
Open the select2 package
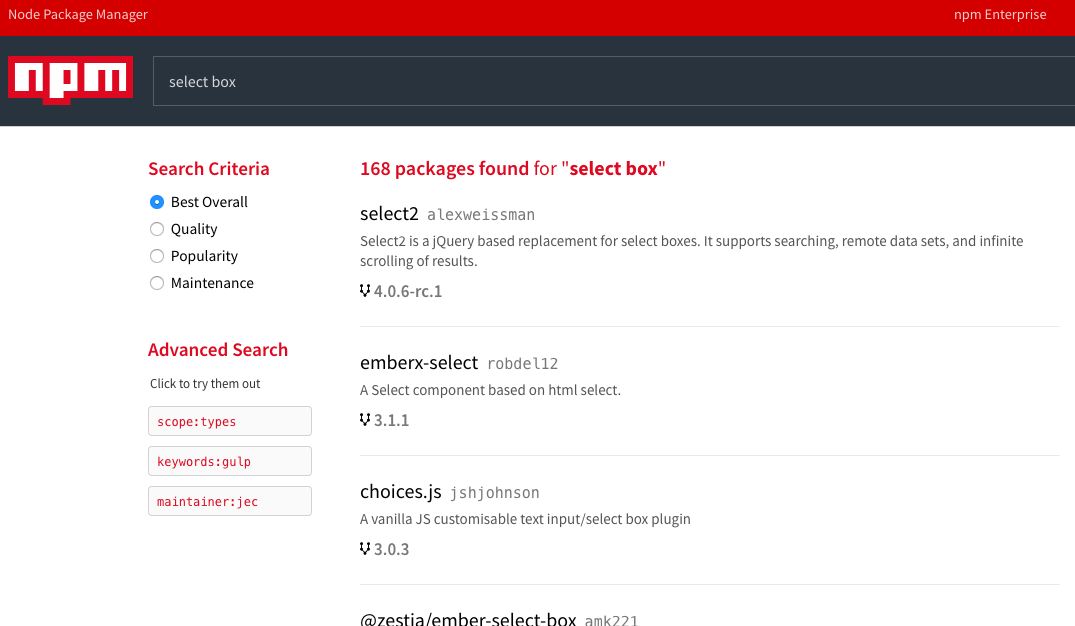point(389,214)
